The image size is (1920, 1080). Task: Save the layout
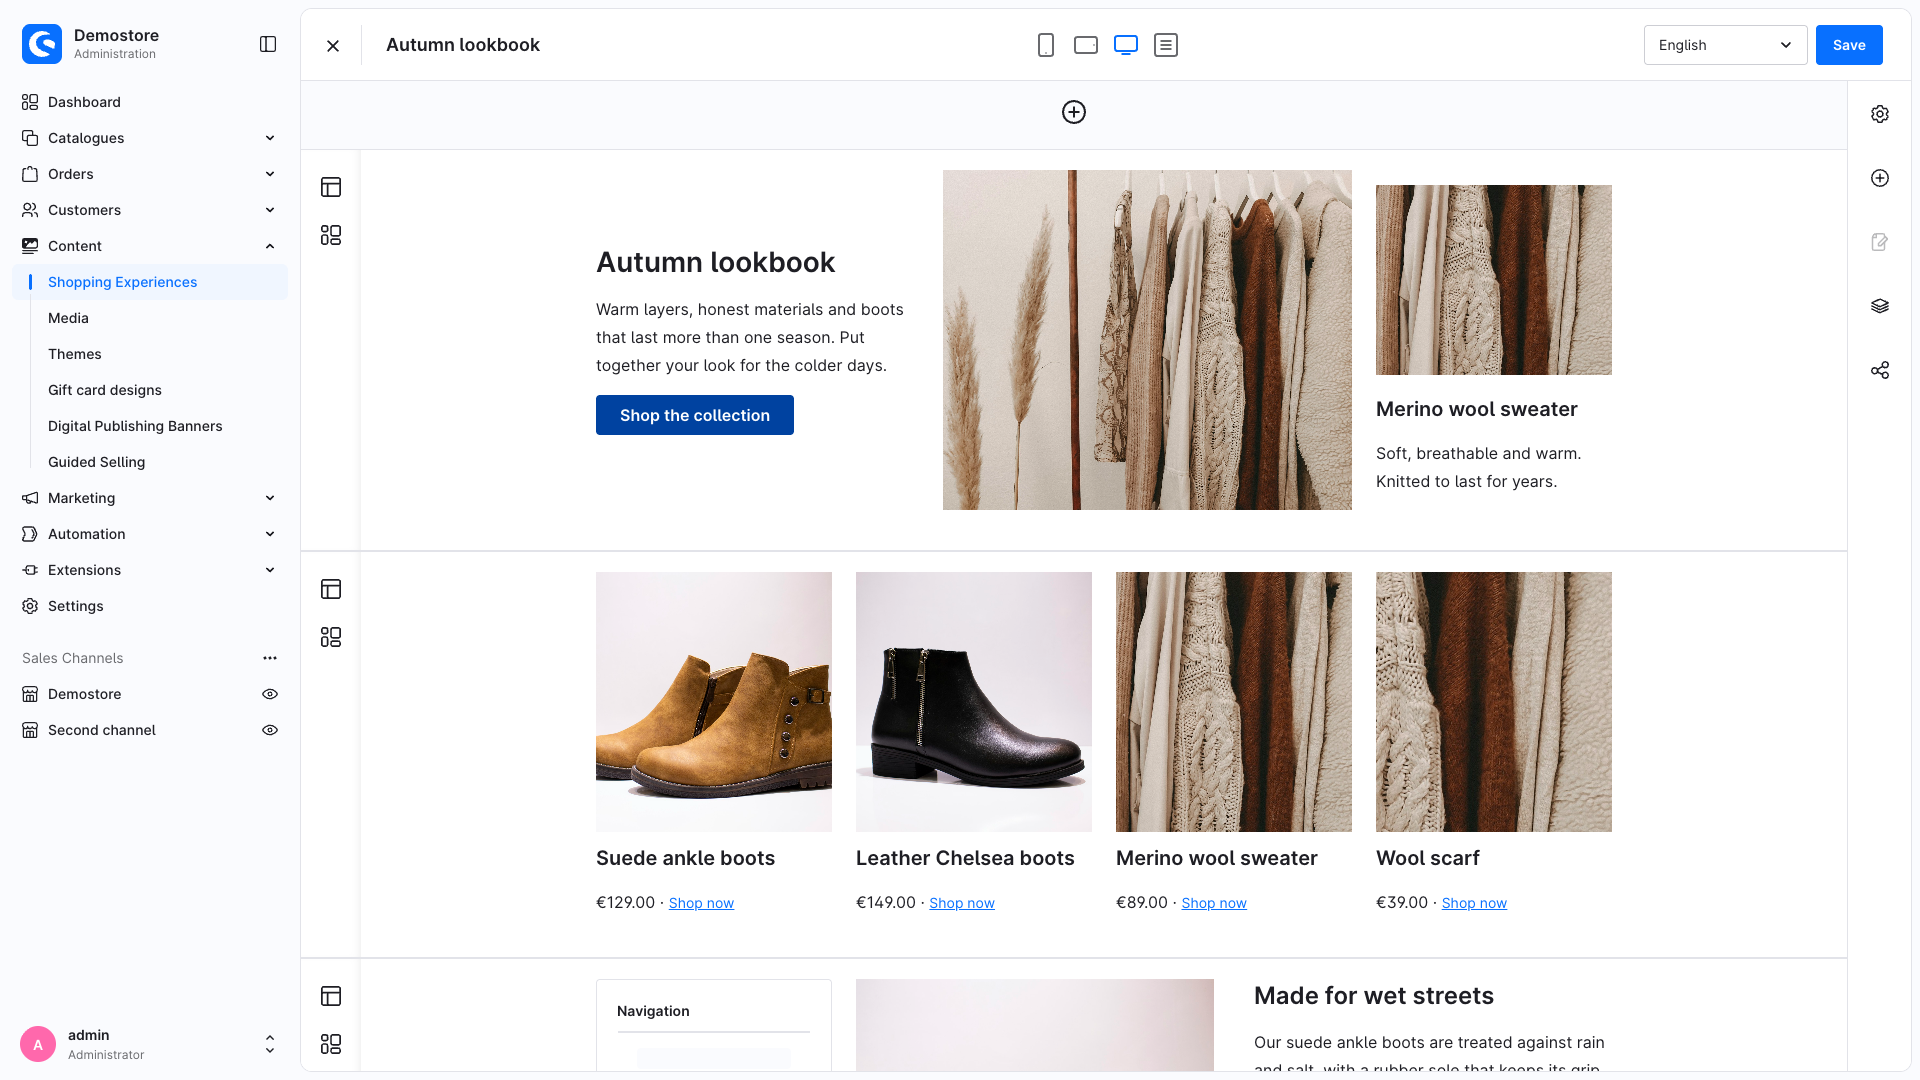(1849, 45)
